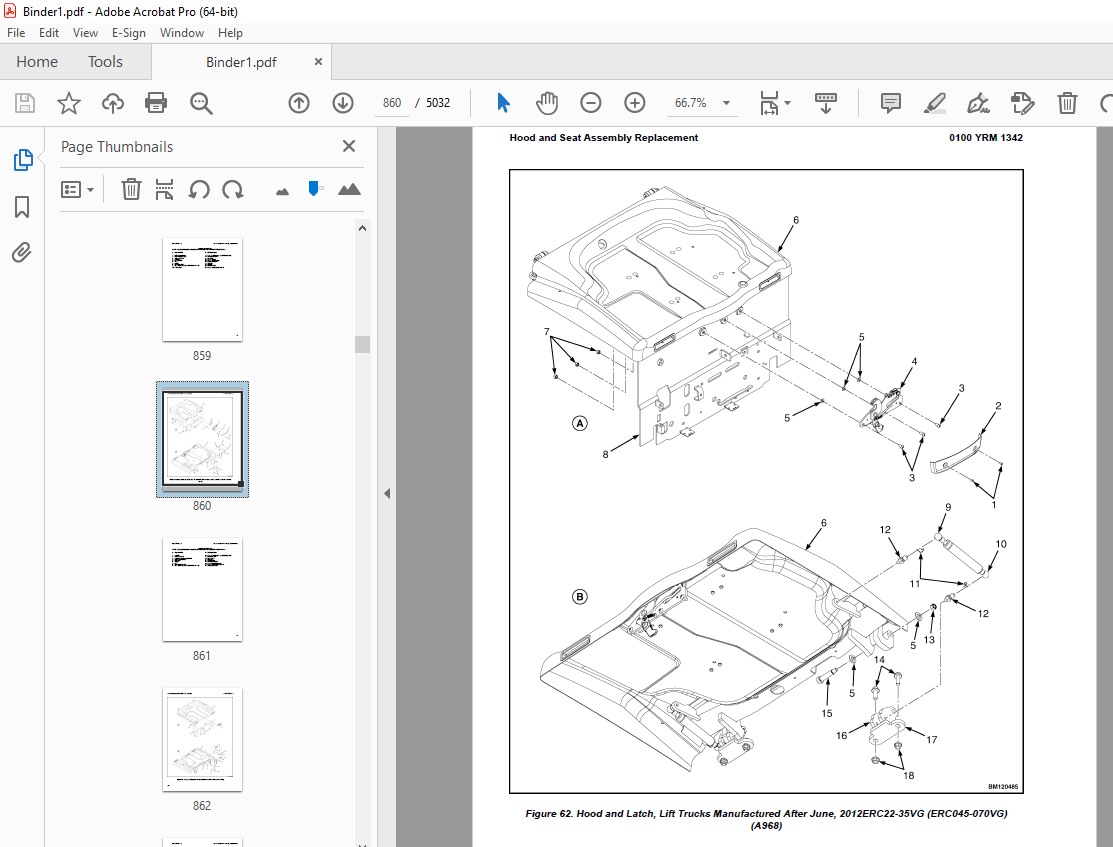
Task: Click the 0100 YRM 1342 header text
Action: coord(986,138)
